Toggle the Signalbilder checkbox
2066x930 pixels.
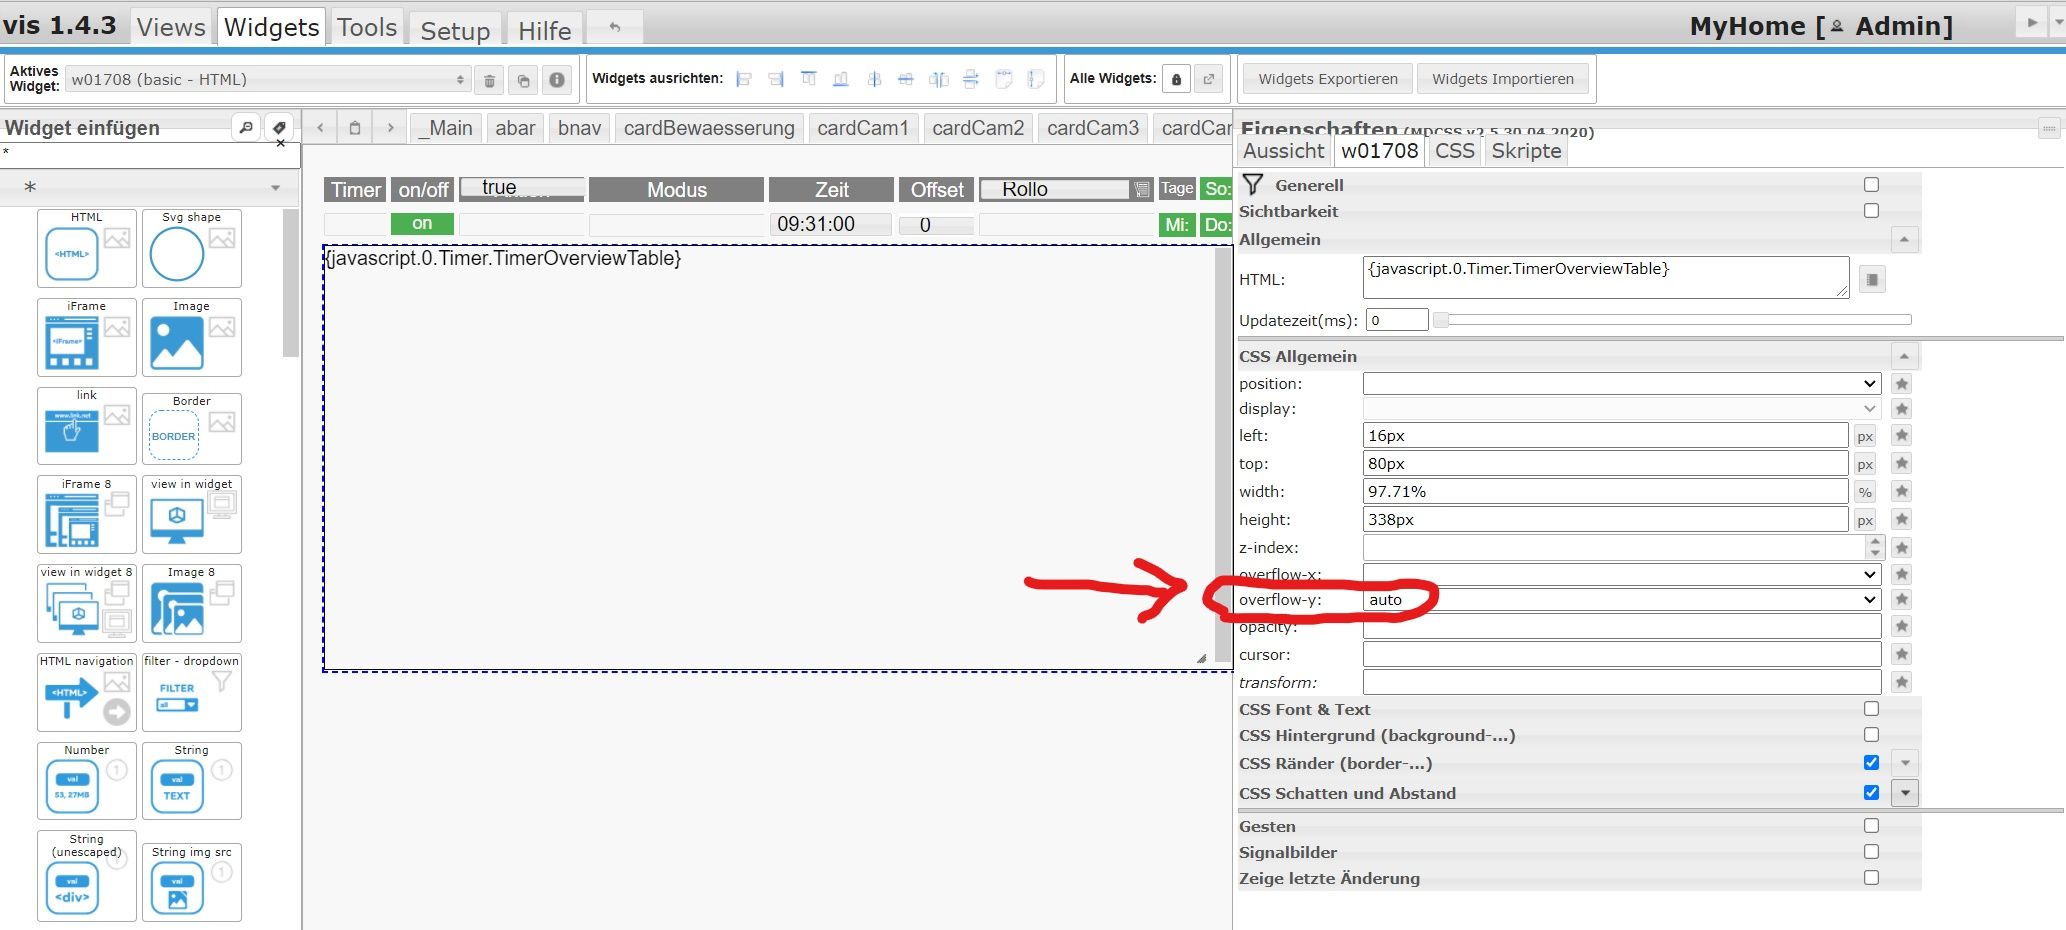click(1871, 852)
